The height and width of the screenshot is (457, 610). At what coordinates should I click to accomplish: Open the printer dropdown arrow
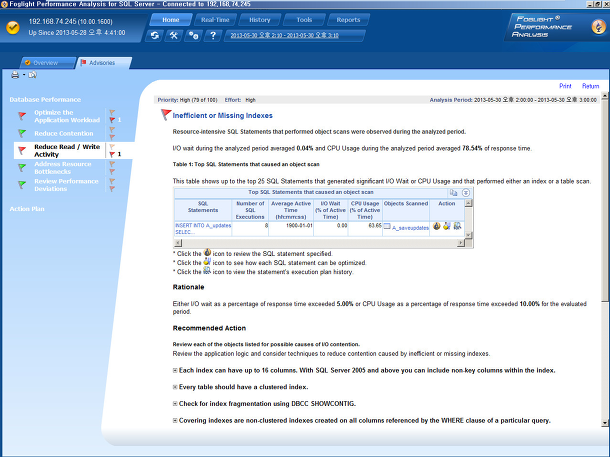point(24,75)
